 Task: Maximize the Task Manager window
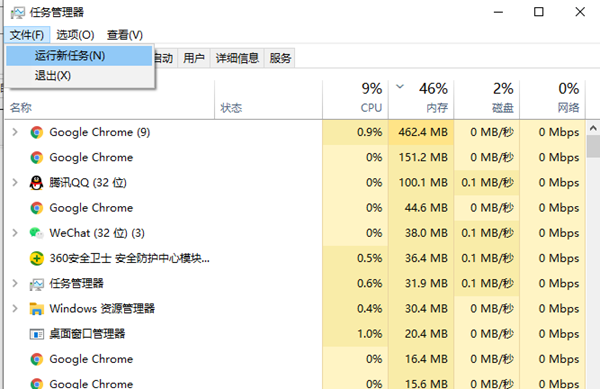pos(538,12)
